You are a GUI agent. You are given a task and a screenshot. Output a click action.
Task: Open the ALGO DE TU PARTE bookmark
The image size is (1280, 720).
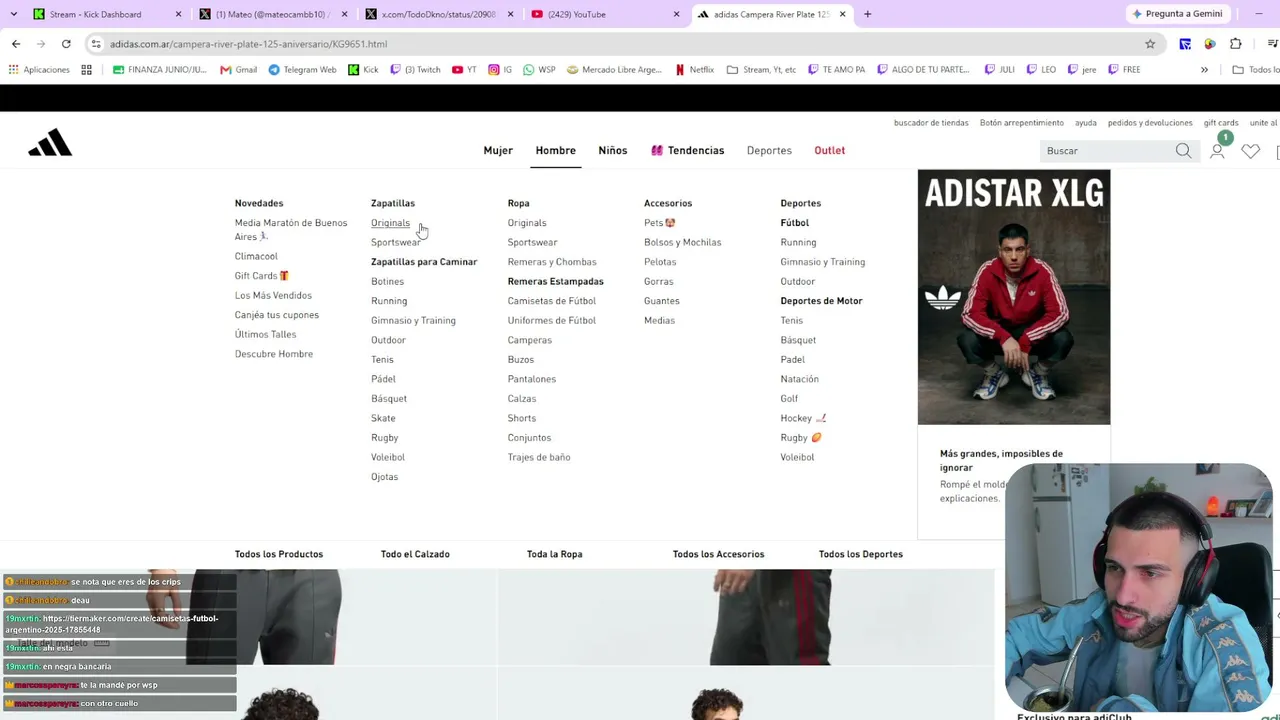923,70
